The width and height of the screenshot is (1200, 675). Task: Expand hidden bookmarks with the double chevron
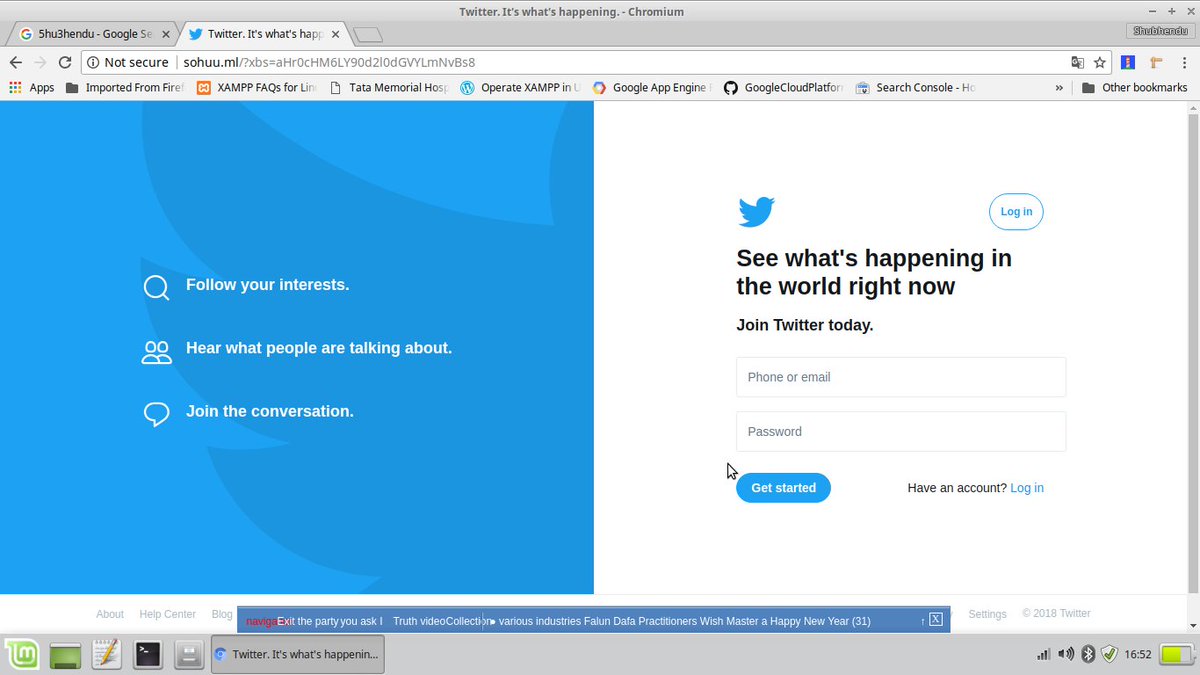pos(1059,88)
